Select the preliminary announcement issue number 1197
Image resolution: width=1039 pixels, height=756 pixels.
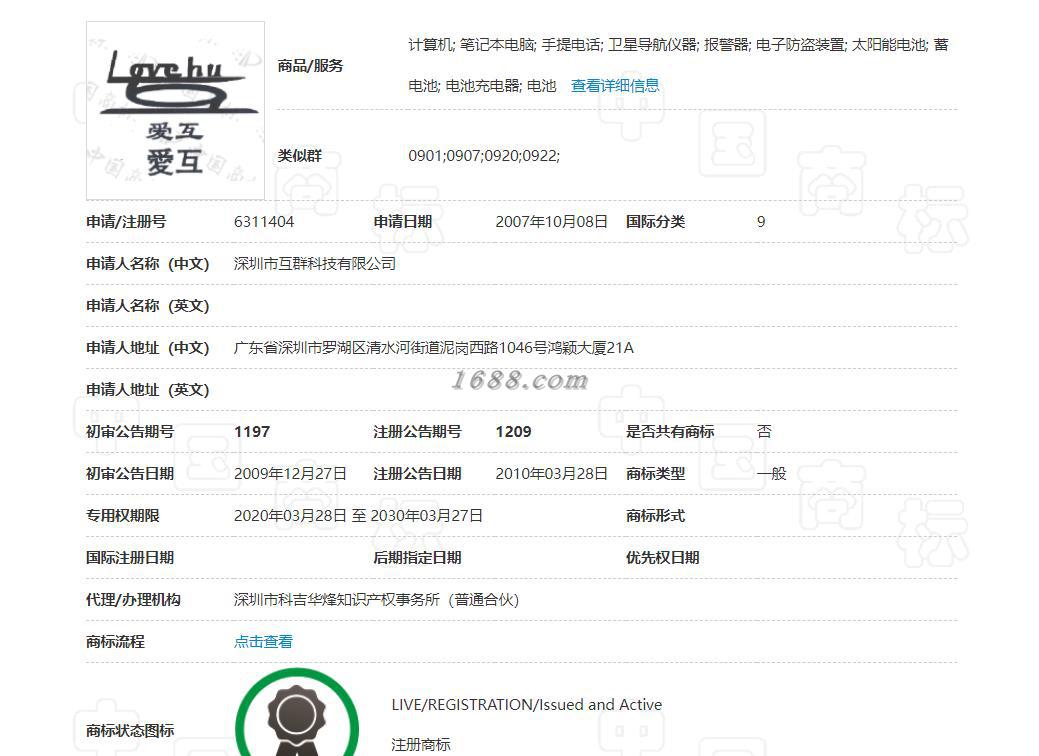[x=252, y=432]
